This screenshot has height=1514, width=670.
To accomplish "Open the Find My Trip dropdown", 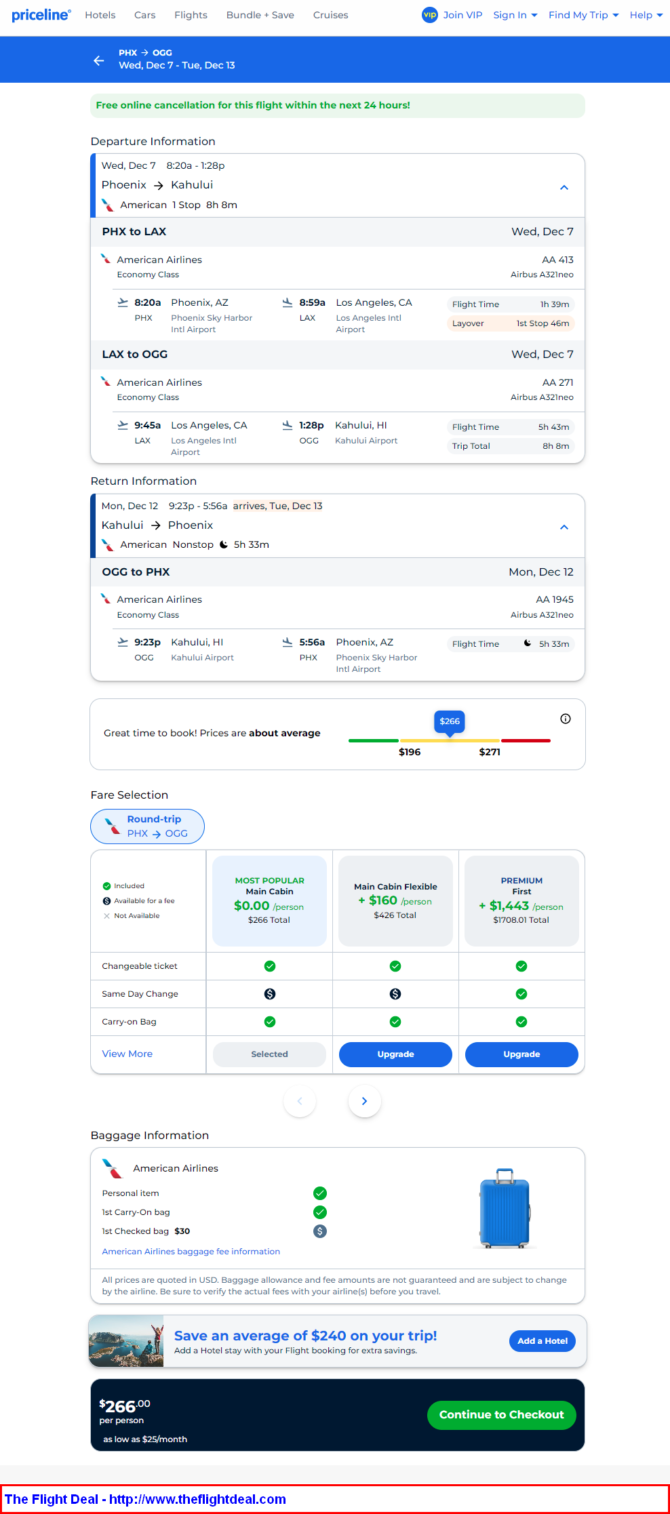I will (584, 15).
